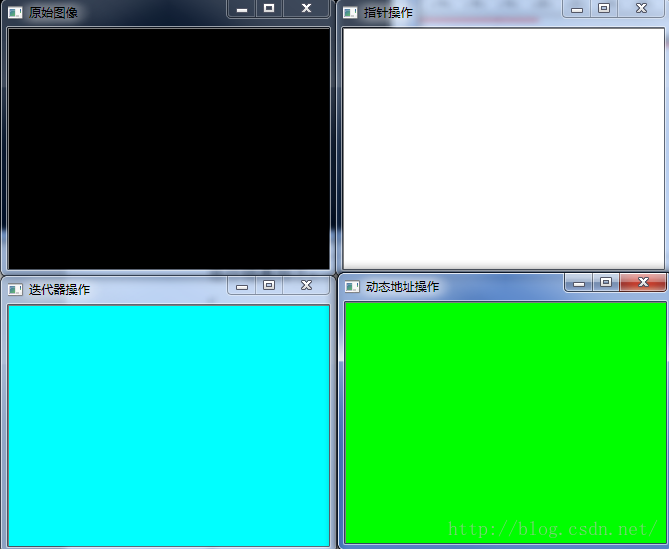Click the cyan image in 迭代器操作 window
Image resolution: width=669 pixels, height=549 pixels.
click(x=169, y=426)
